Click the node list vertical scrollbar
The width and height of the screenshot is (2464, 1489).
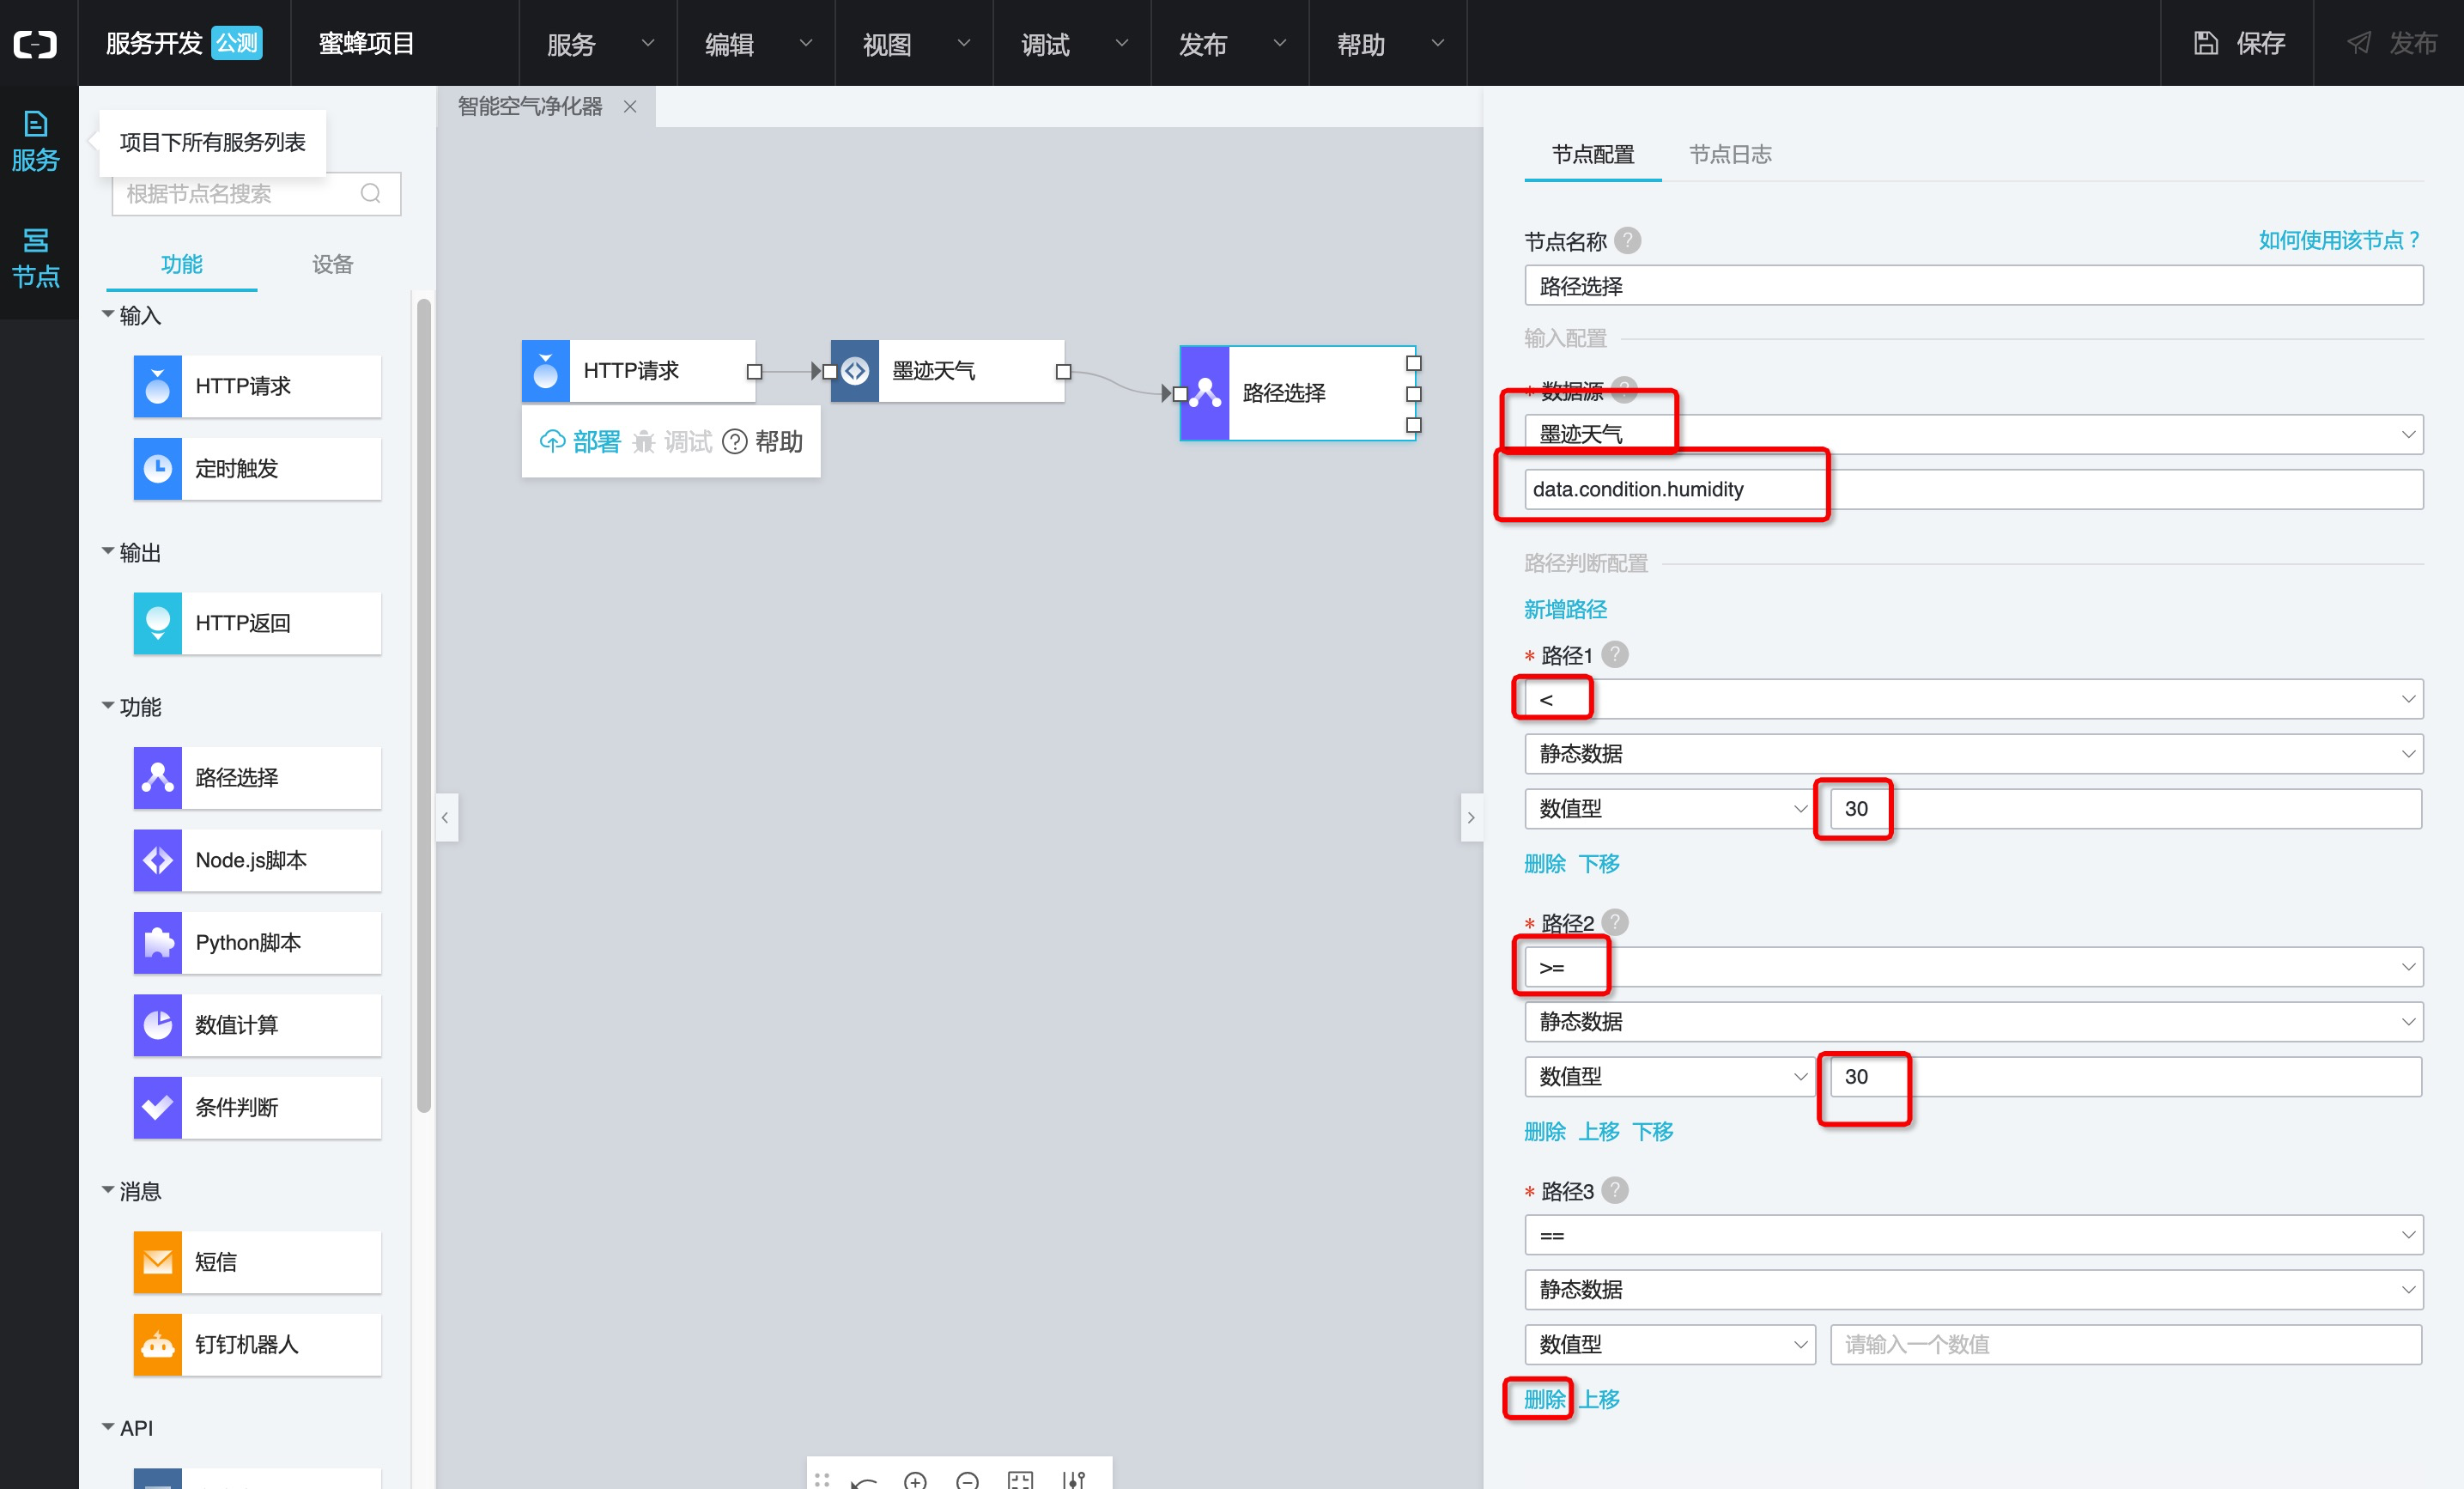424,700
